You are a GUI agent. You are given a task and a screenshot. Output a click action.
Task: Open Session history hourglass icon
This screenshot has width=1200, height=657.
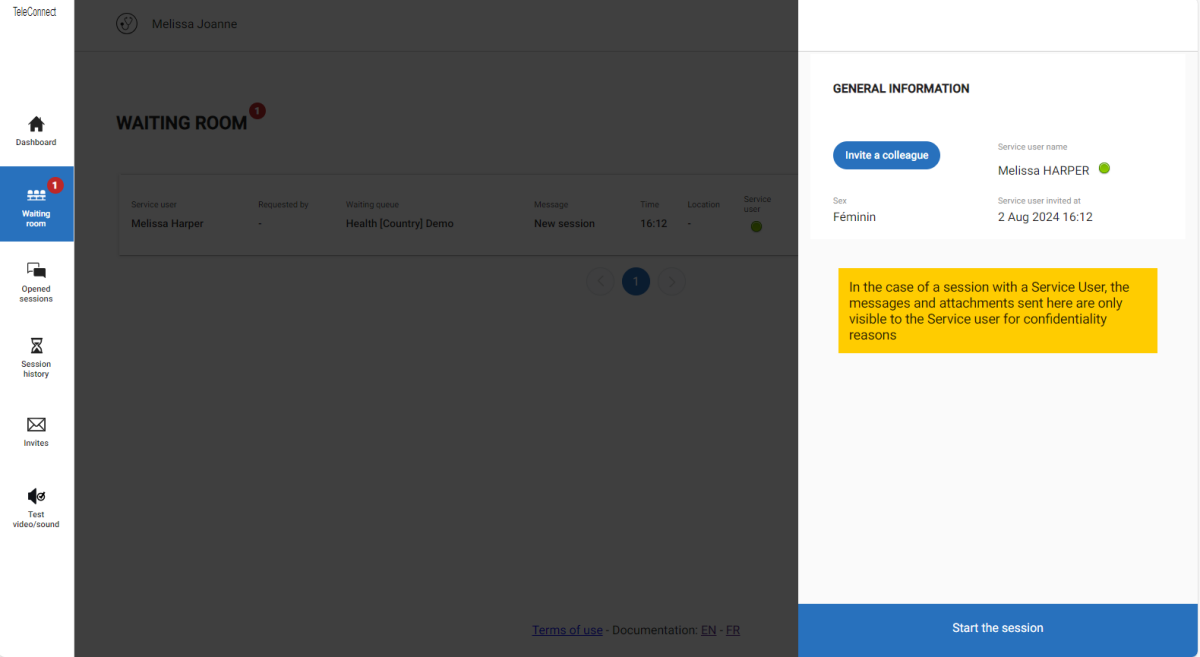click(x=36, y=346)
